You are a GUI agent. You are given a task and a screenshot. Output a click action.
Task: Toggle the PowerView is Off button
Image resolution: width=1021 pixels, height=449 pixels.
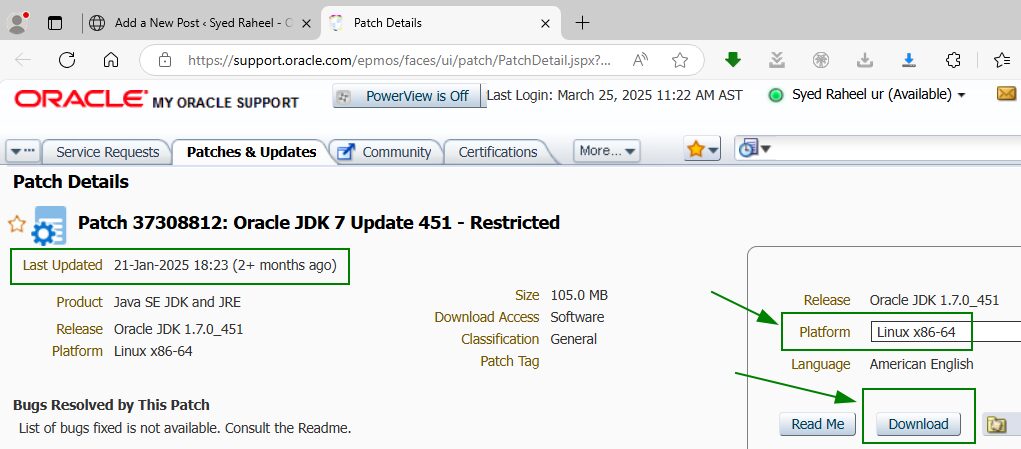[x=407, y=96]
